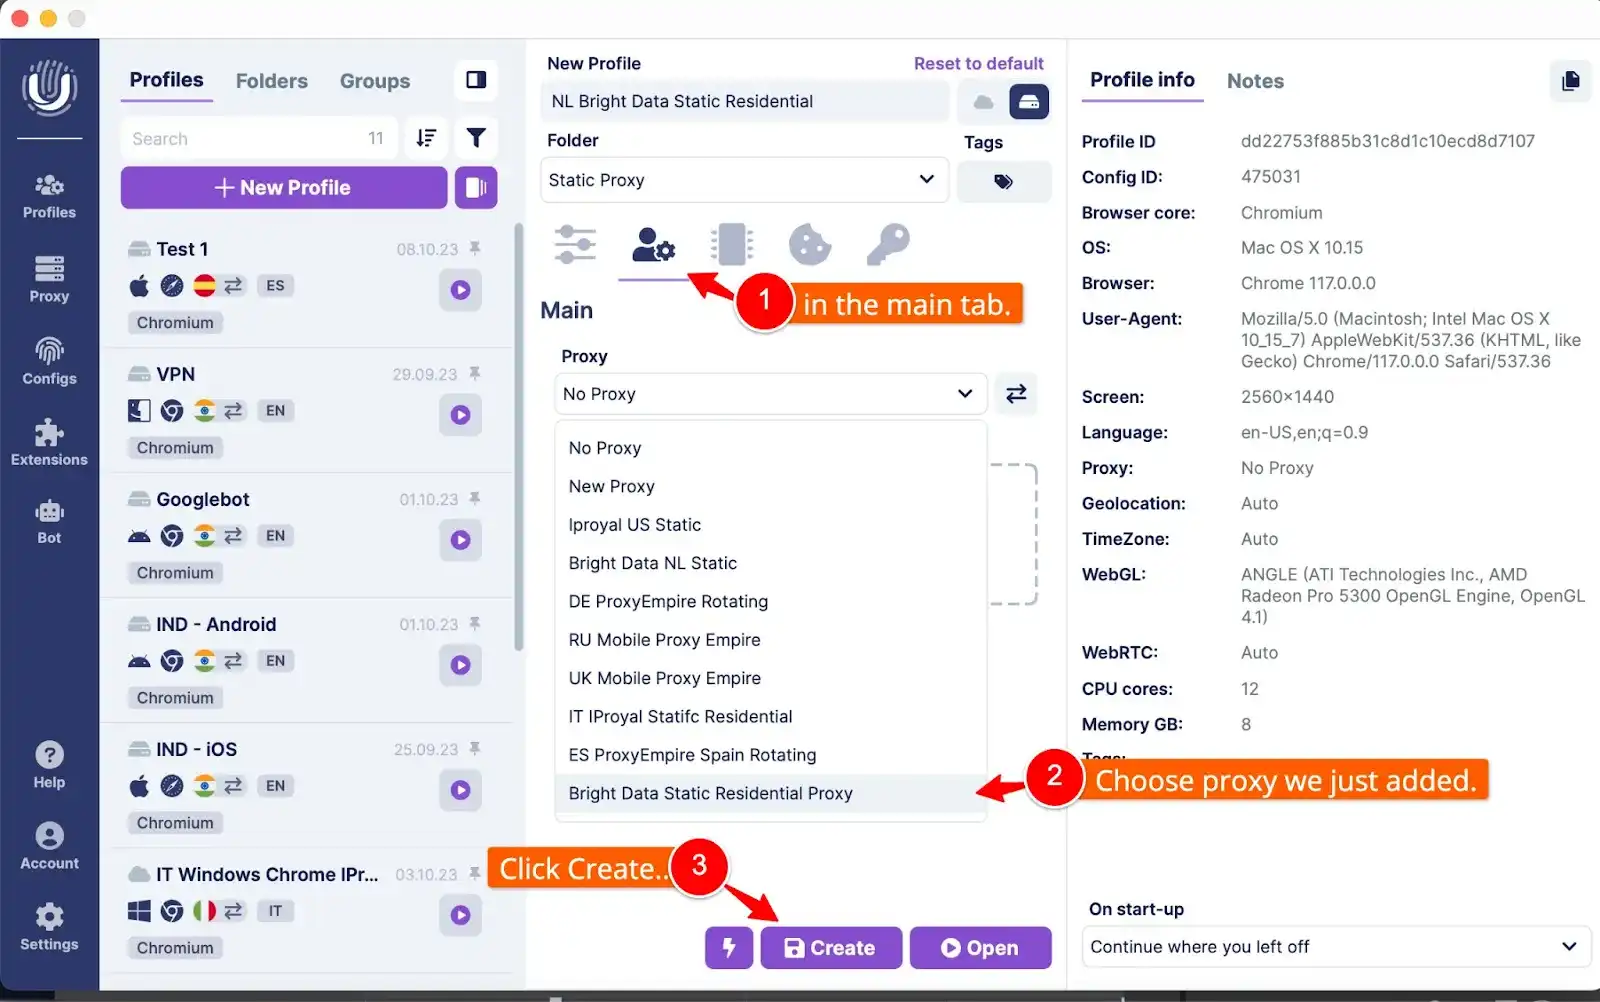Click the profile Search field
Viewport: 1600px width, 1002px height.
259,138
